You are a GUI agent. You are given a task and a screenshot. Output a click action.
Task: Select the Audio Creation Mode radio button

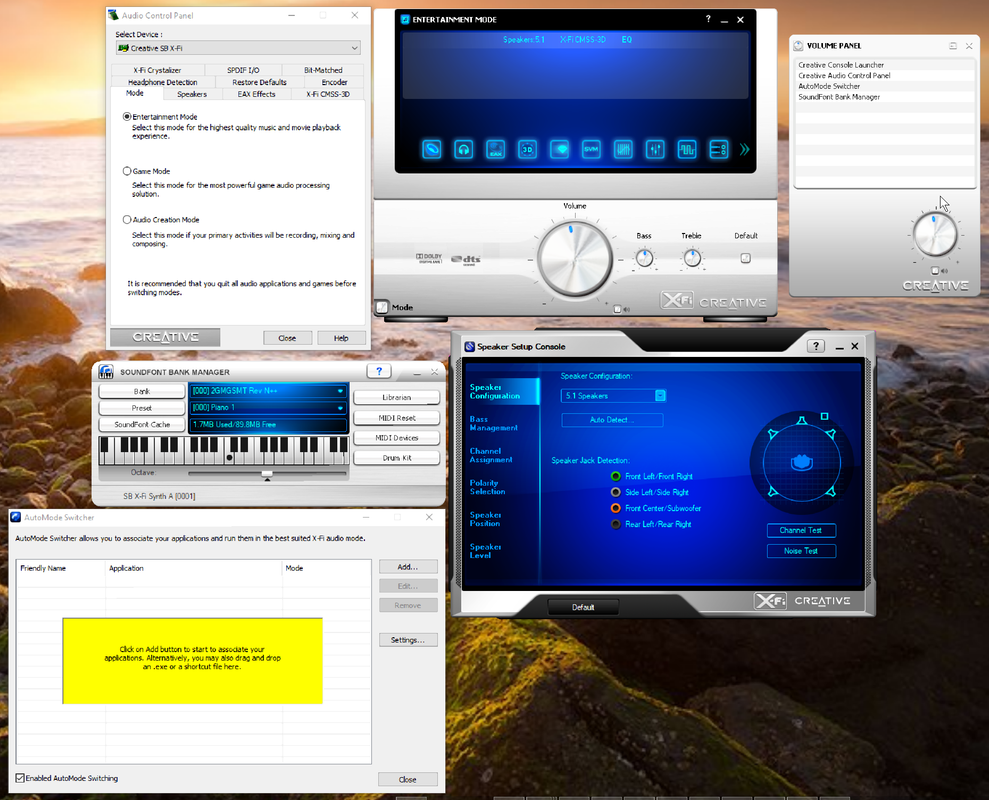click(127, 220)
